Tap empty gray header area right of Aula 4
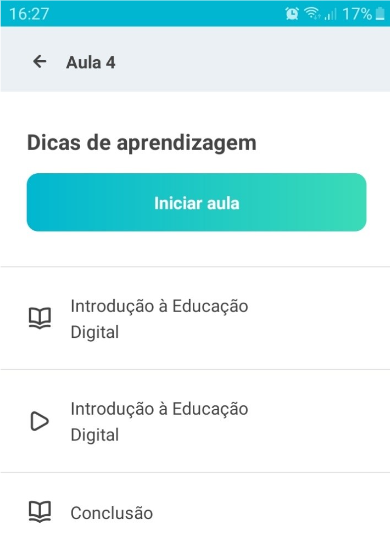 pyautogui.click(x=252, y=59)
